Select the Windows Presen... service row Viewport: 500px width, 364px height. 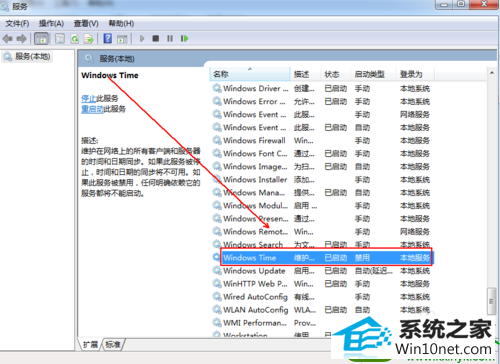(322, 219)
